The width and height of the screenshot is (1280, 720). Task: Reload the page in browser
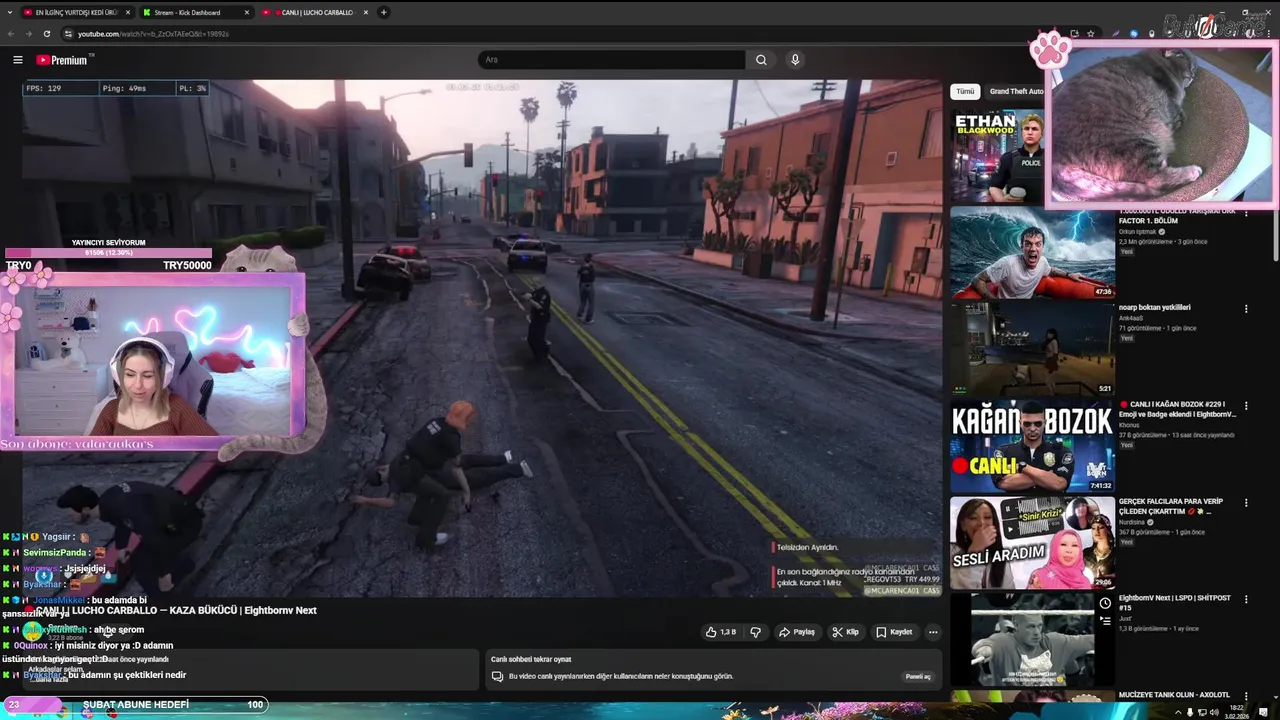coord(47,33)
